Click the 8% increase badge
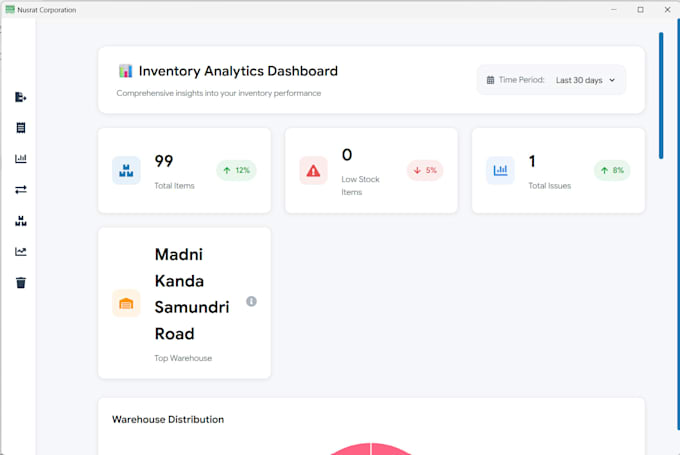This screenshot has height=455, width=680. point(612,170)
